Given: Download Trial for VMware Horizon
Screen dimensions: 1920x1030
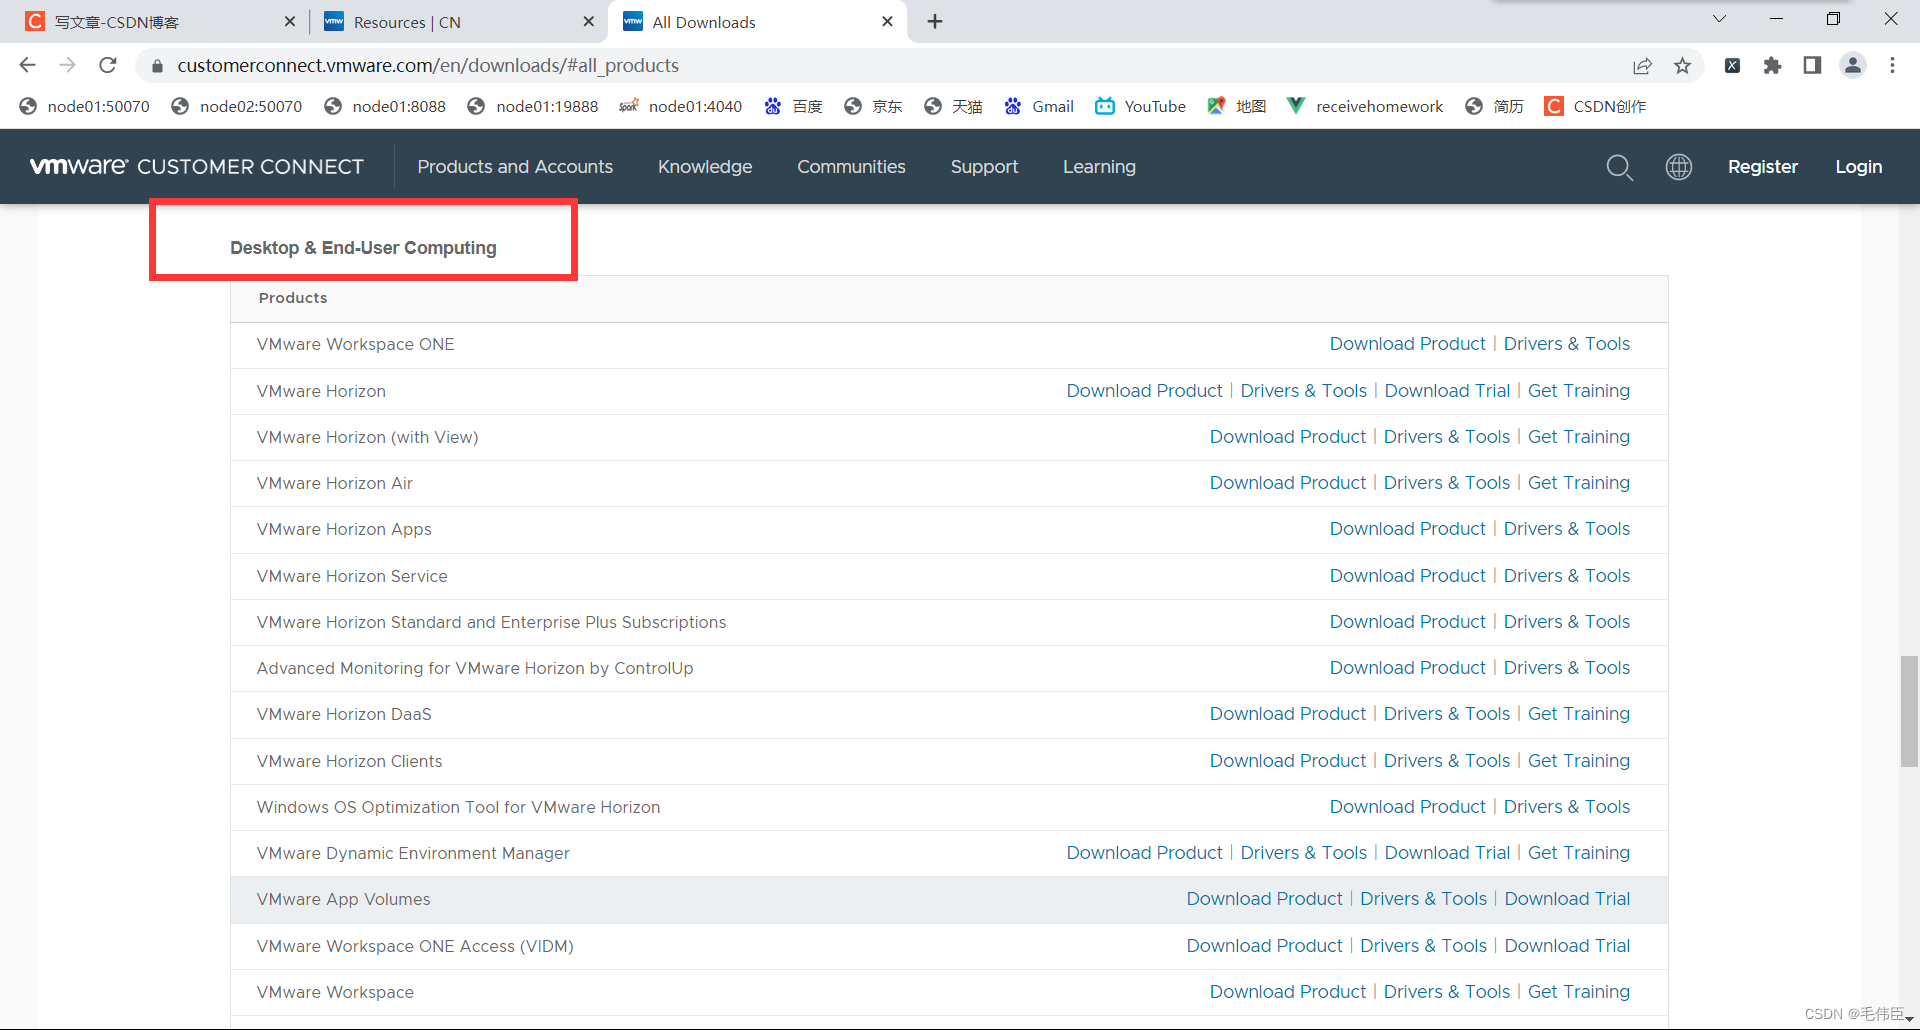Looking at the screenshot, I should click(x=1447, y=391).
